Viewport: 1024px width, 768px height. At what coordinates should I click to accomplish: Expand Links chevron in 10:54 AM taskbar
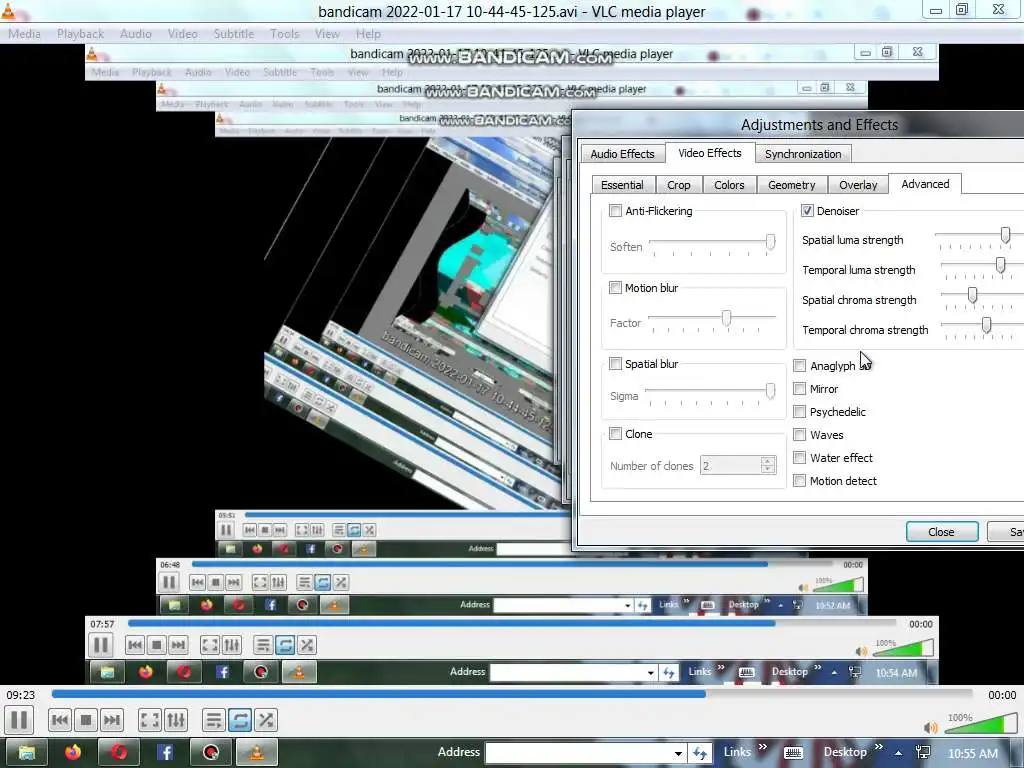point(721,667)
